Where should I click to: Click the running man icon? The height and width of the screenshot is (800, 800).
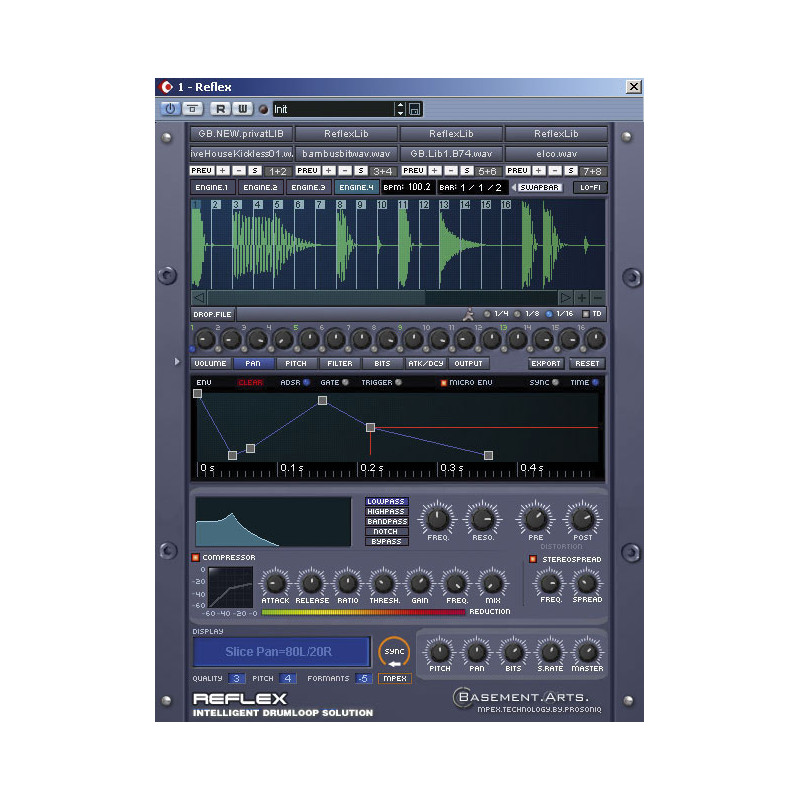pos(468,314)
